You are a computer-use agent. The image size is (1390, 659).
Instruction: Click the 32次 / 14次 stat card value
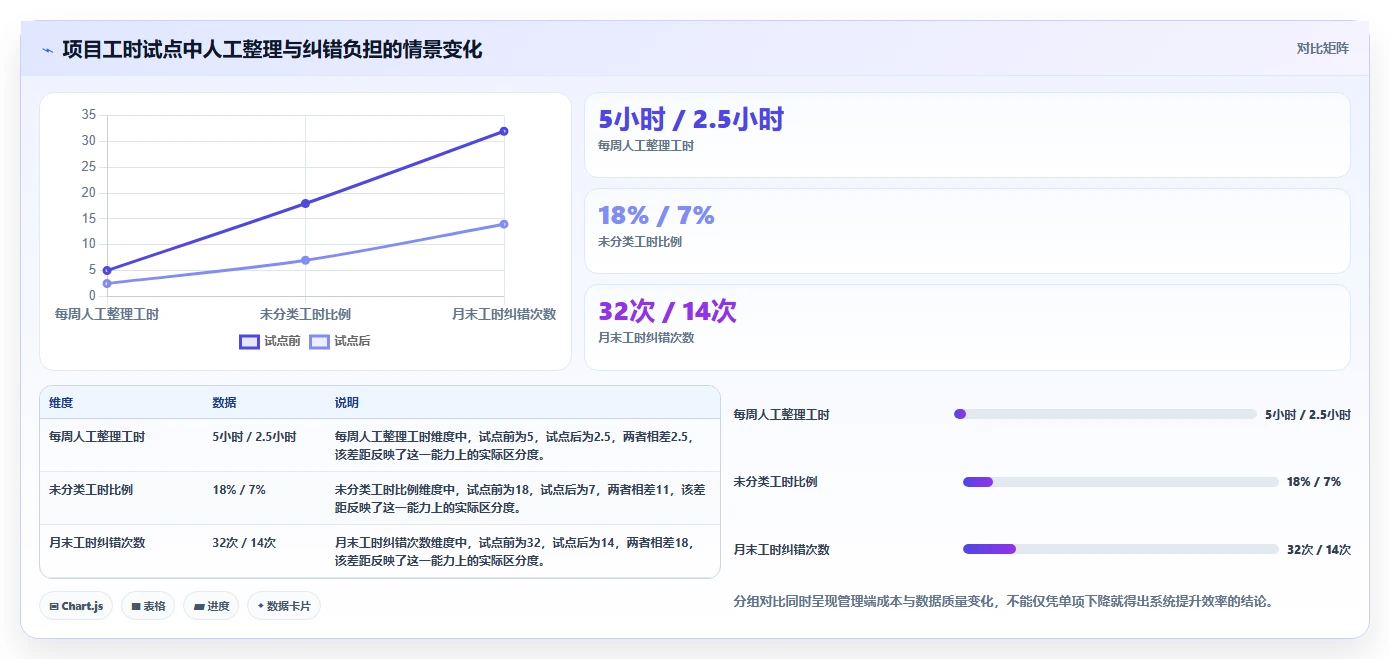(667, 312)
